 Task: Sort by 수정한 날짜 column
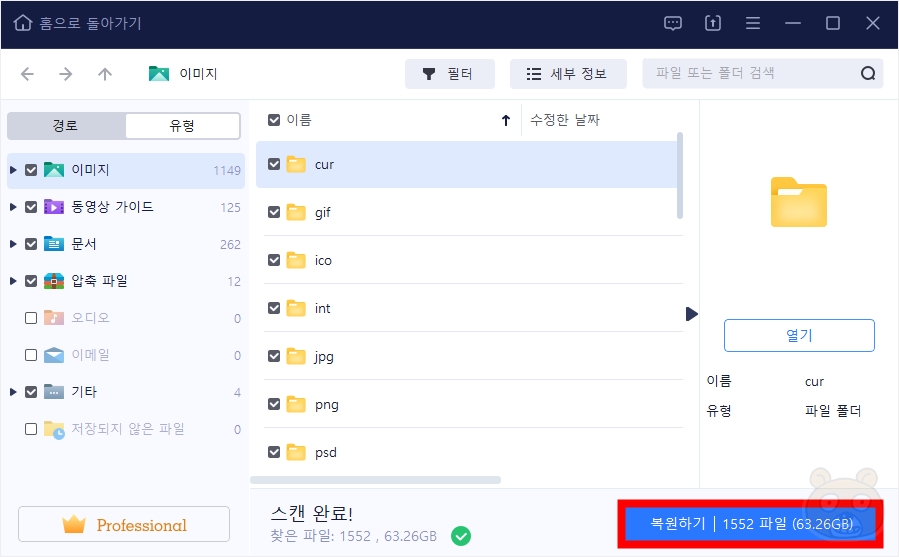pyautogui.click(x=565, y=120)
